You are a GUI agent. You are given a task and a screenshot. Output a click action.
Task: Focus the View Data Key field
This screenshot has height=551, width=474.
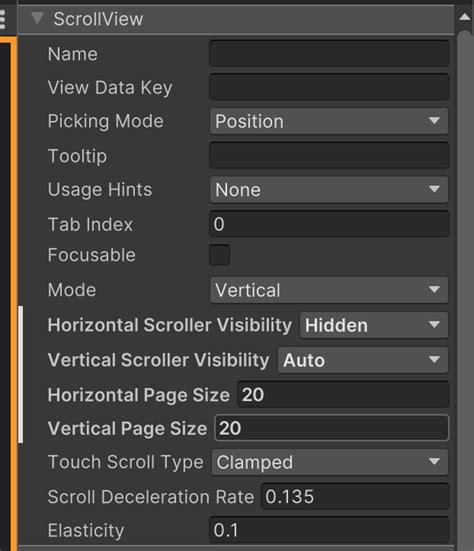329,87
